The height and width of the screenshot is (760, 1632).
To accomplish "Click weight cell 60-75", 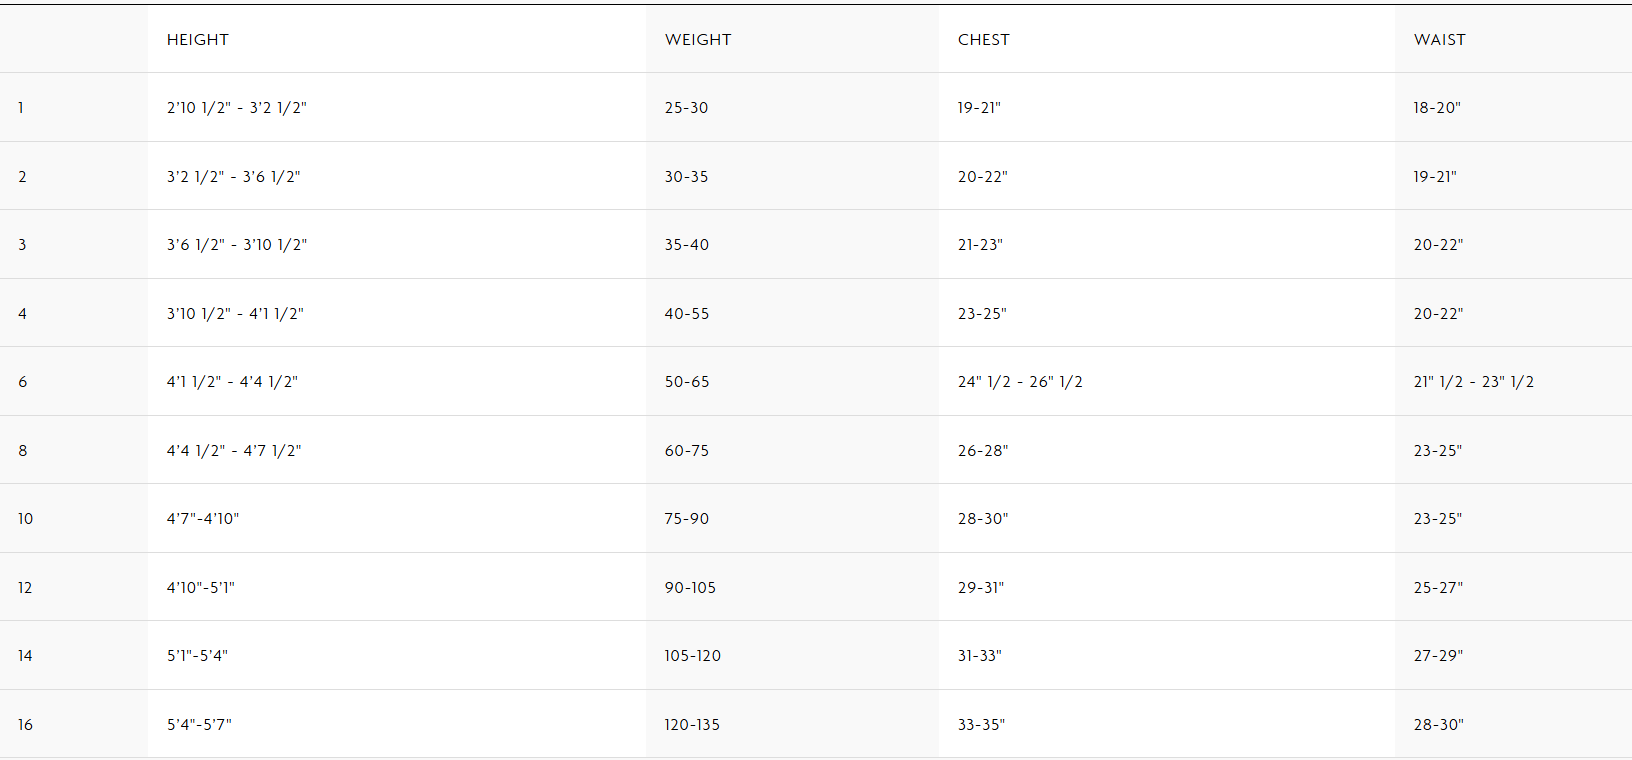I will 687,451.
